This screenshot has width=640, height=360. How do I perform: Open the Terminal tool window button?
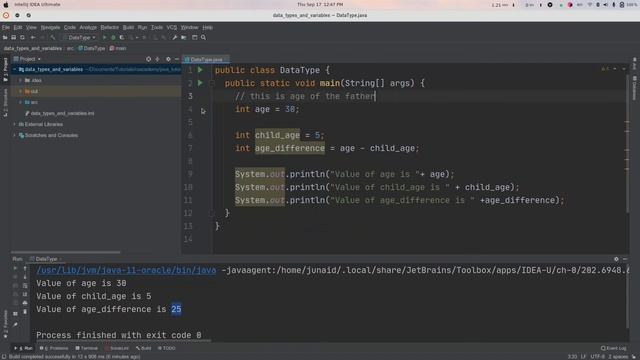[87, 349]
